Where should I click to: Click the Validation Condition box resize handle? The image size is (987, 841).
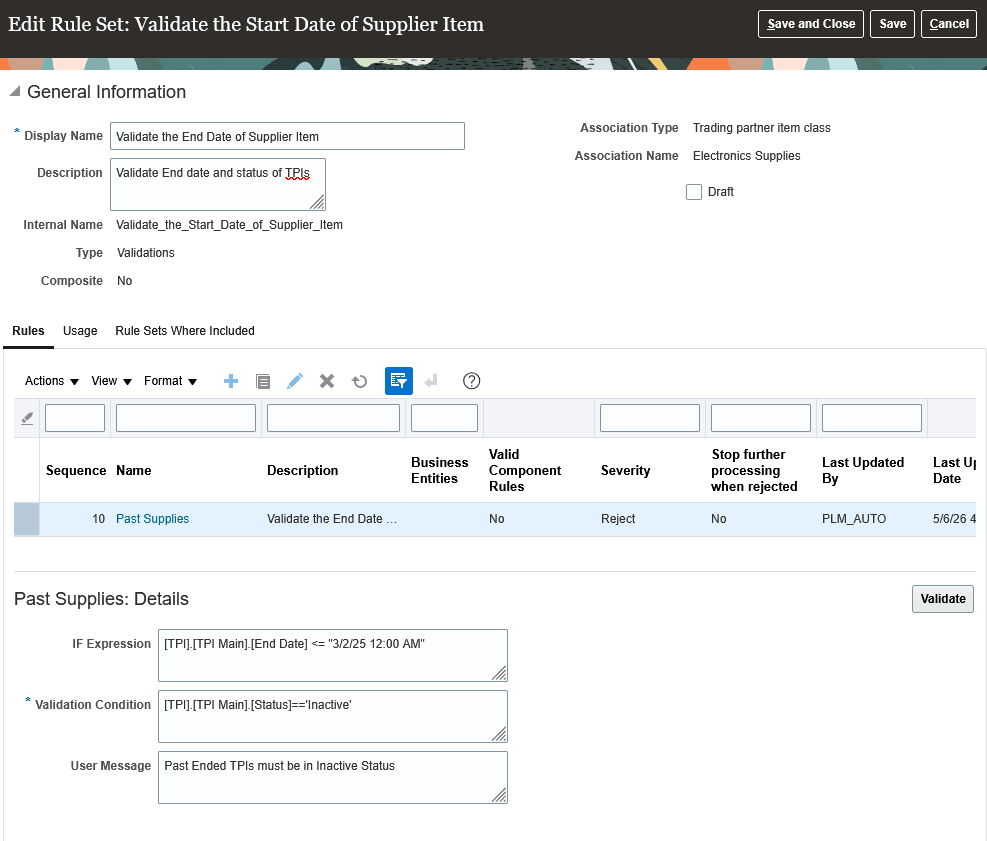tap(499, 734)
